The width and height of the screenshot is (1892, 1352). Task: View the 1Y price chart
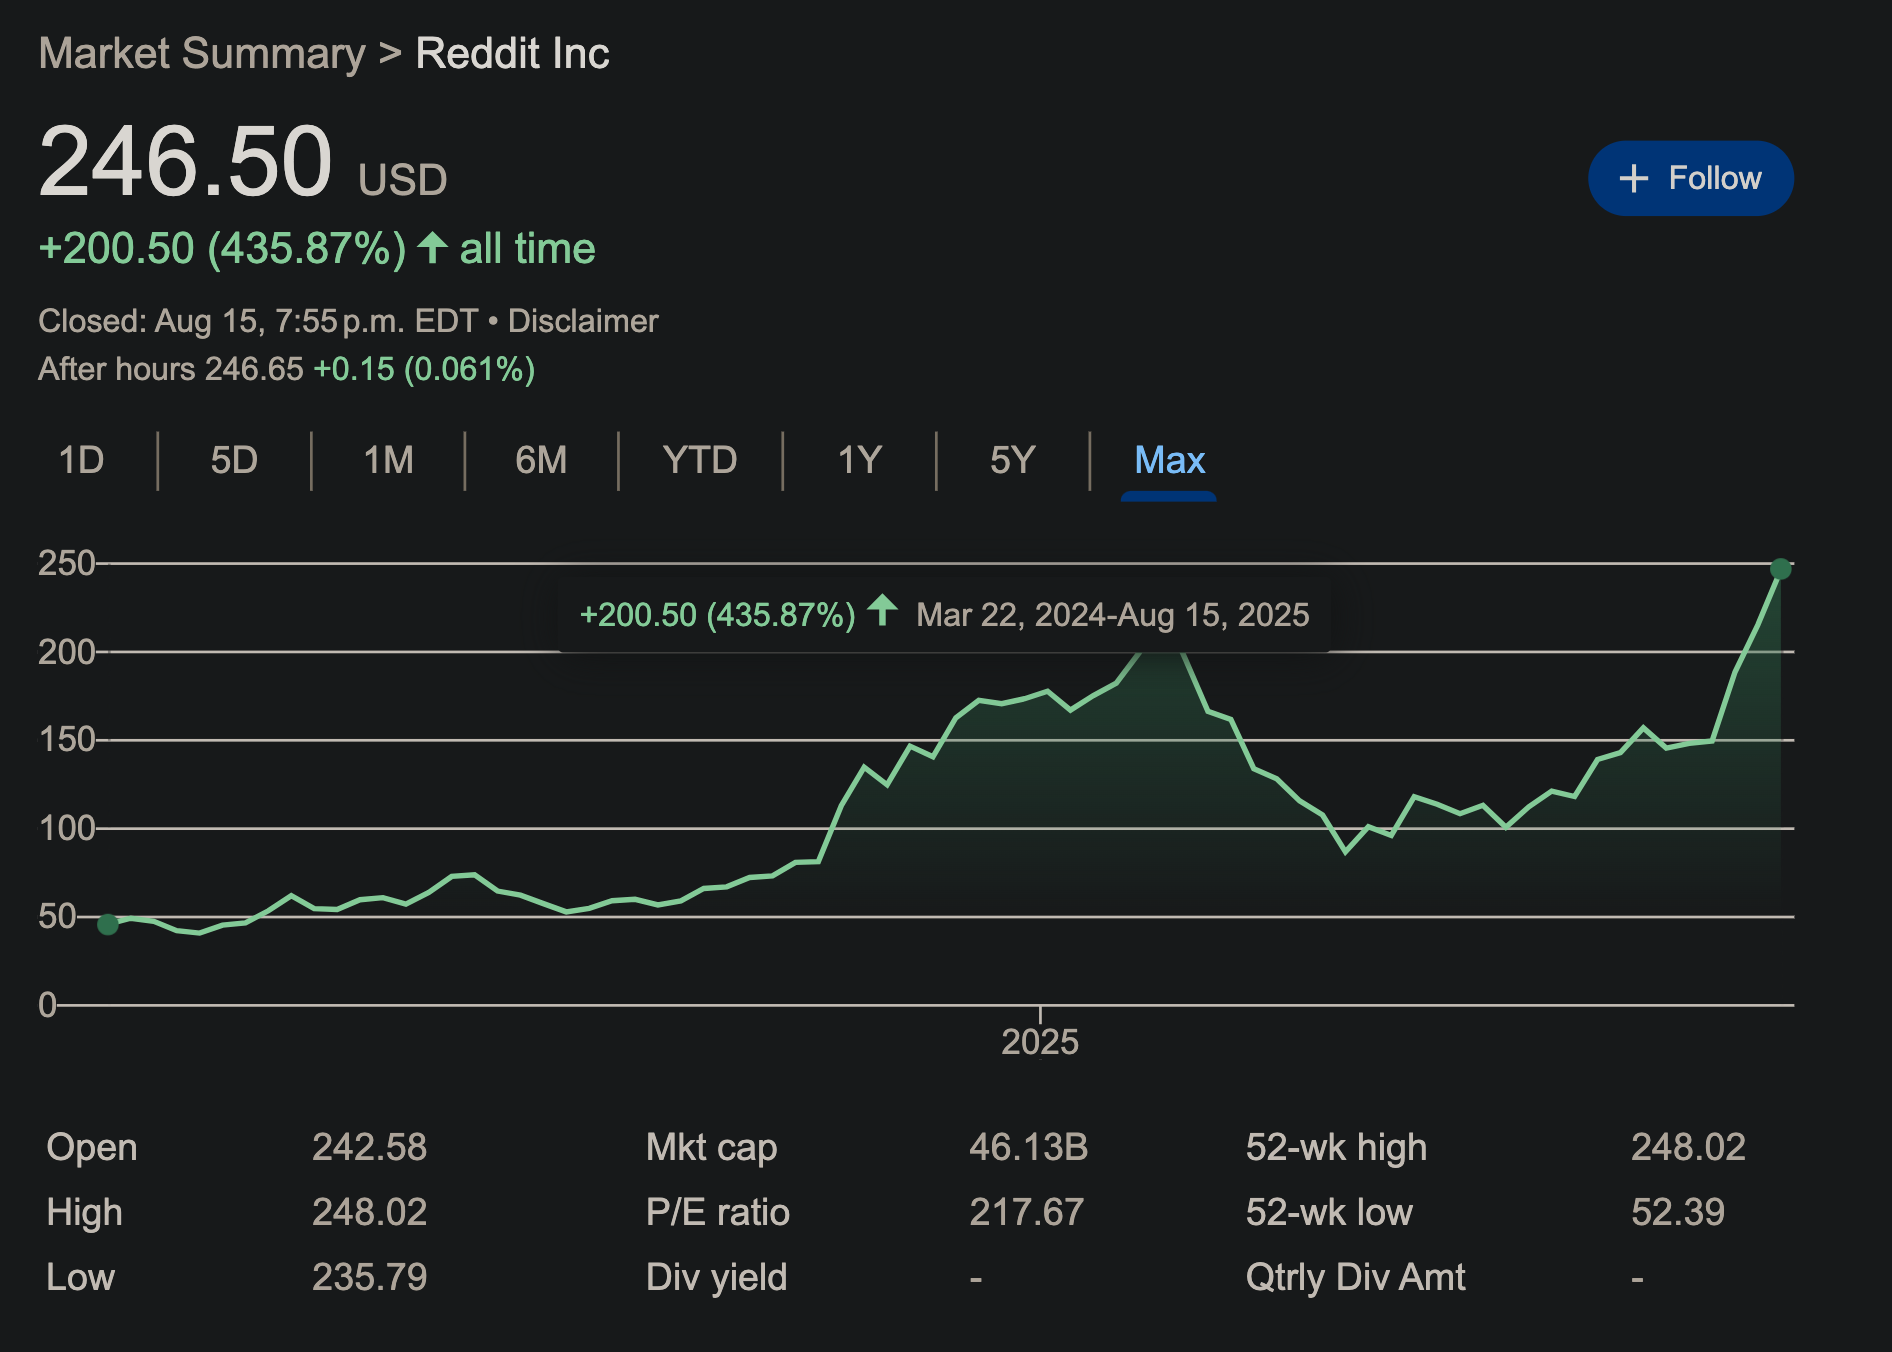[x=859, y=460]
